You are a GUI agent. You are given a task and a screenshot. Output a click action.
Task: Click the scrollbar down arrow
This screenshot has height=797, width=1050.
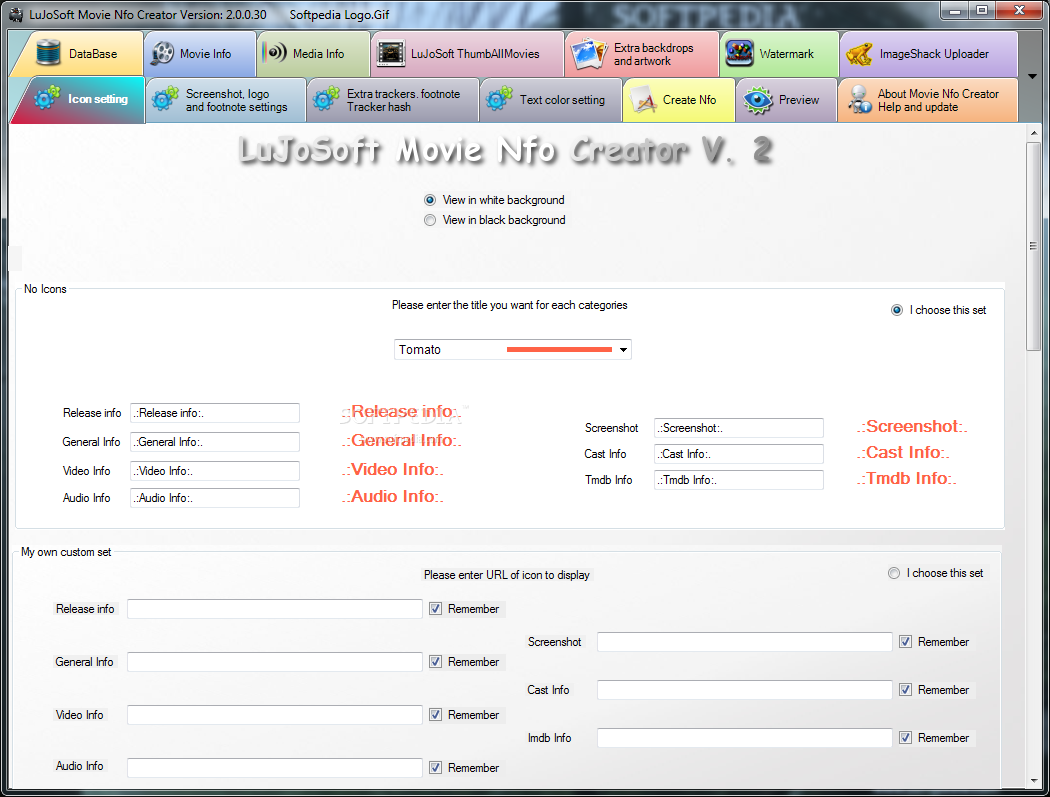click(1034, 781)
